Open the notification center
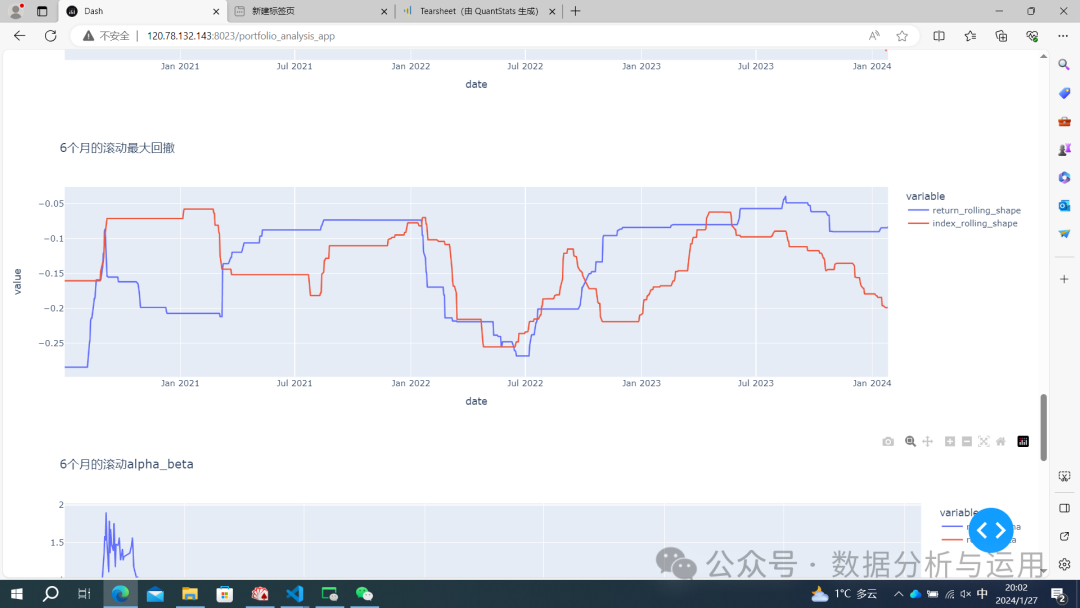 pyautogui.click(x=1059, y=594)
